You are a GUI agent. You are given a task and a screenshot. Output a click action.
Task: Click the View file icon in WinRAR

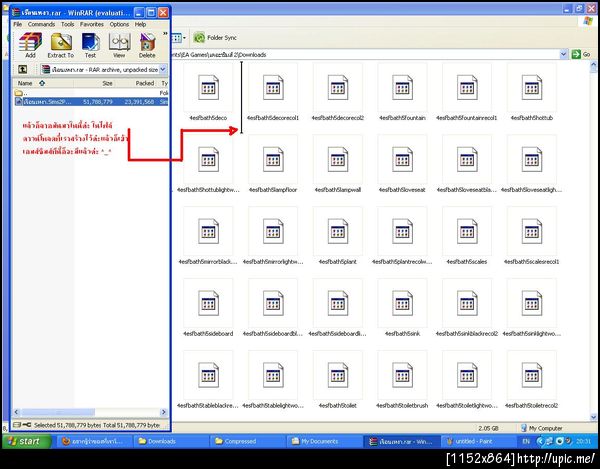119,45
